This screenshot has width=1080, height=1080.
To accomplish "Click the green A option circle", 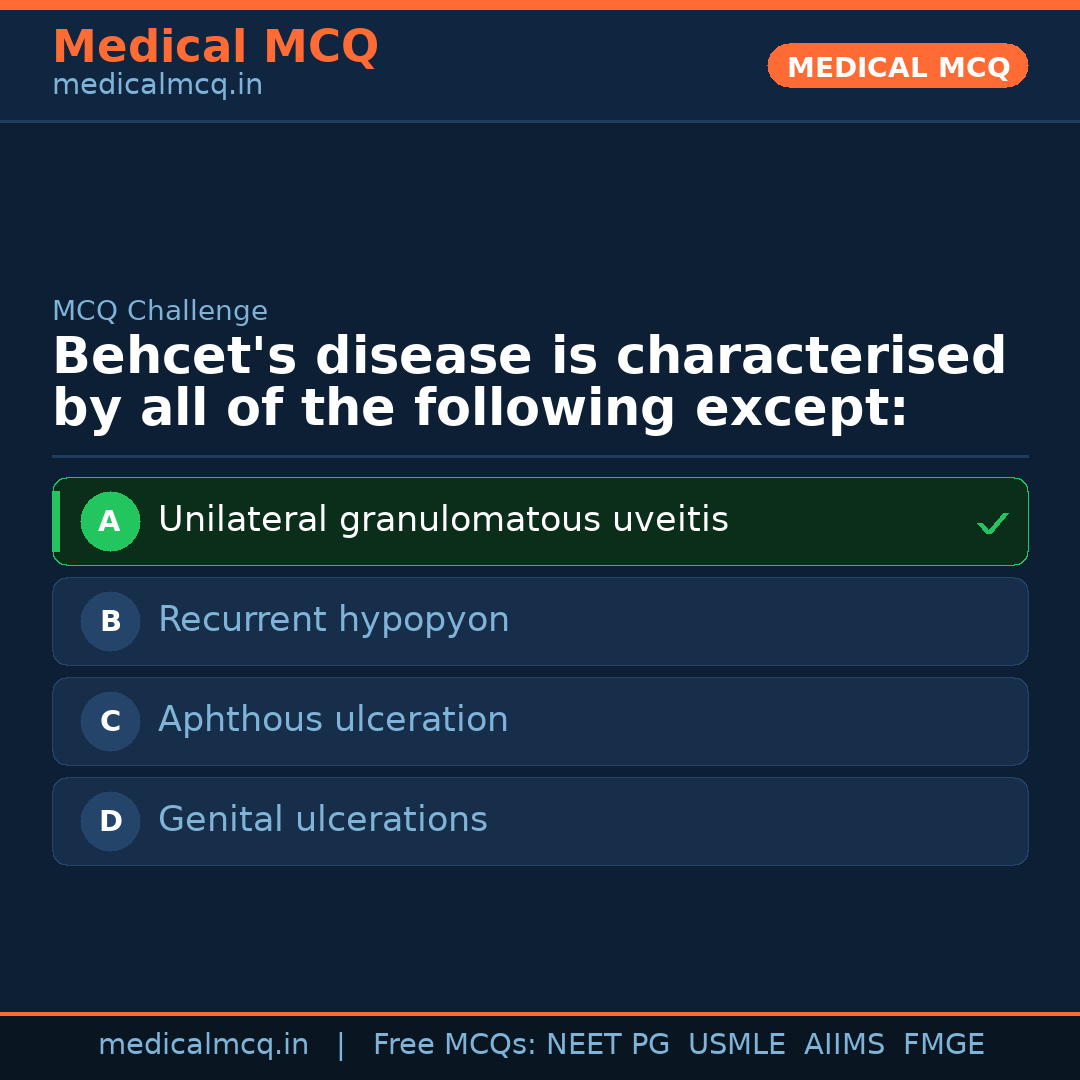I will tap(110, 521).
